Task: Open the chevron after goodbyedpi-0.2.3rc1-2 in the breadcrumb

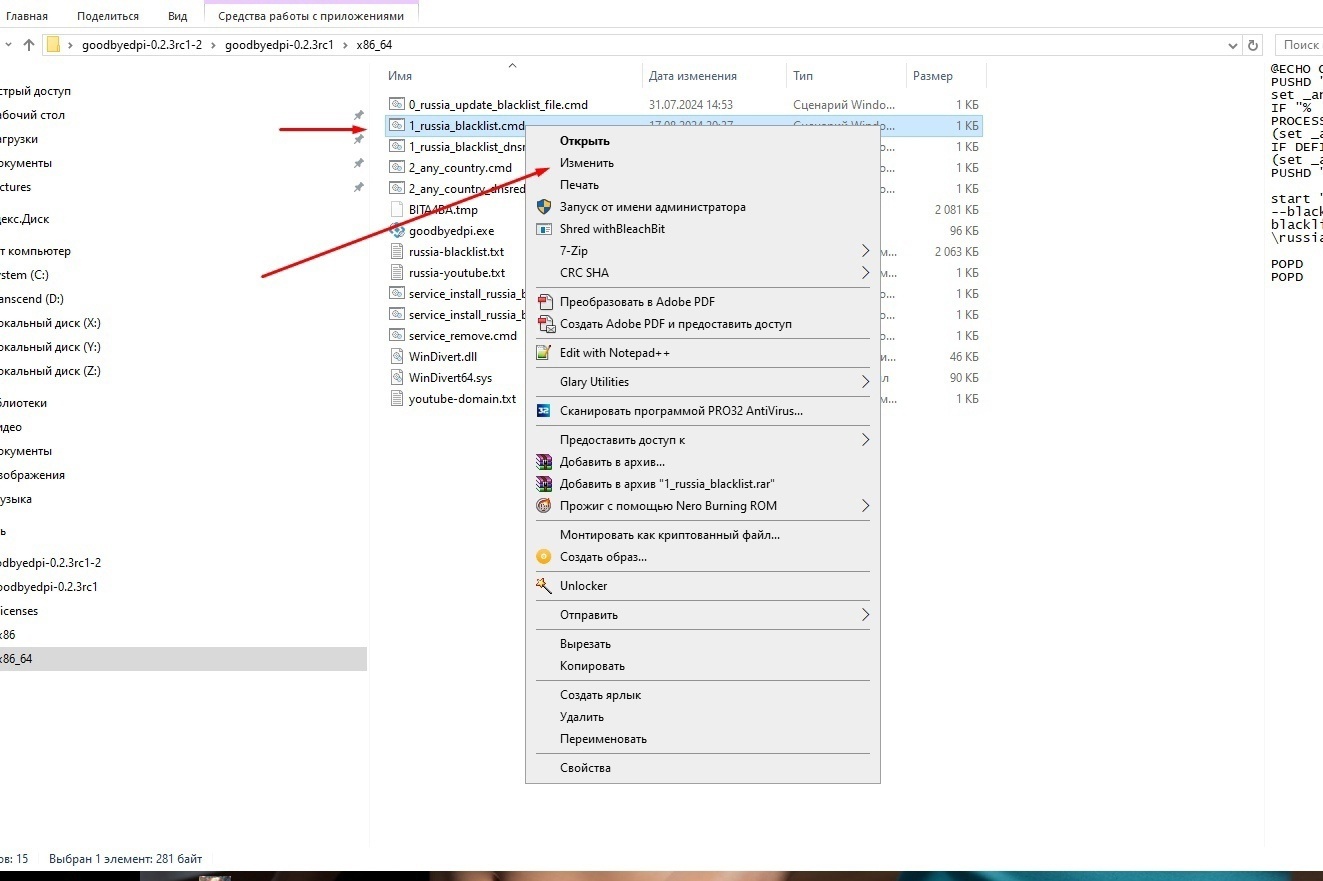Action: (x=213, y=45)
